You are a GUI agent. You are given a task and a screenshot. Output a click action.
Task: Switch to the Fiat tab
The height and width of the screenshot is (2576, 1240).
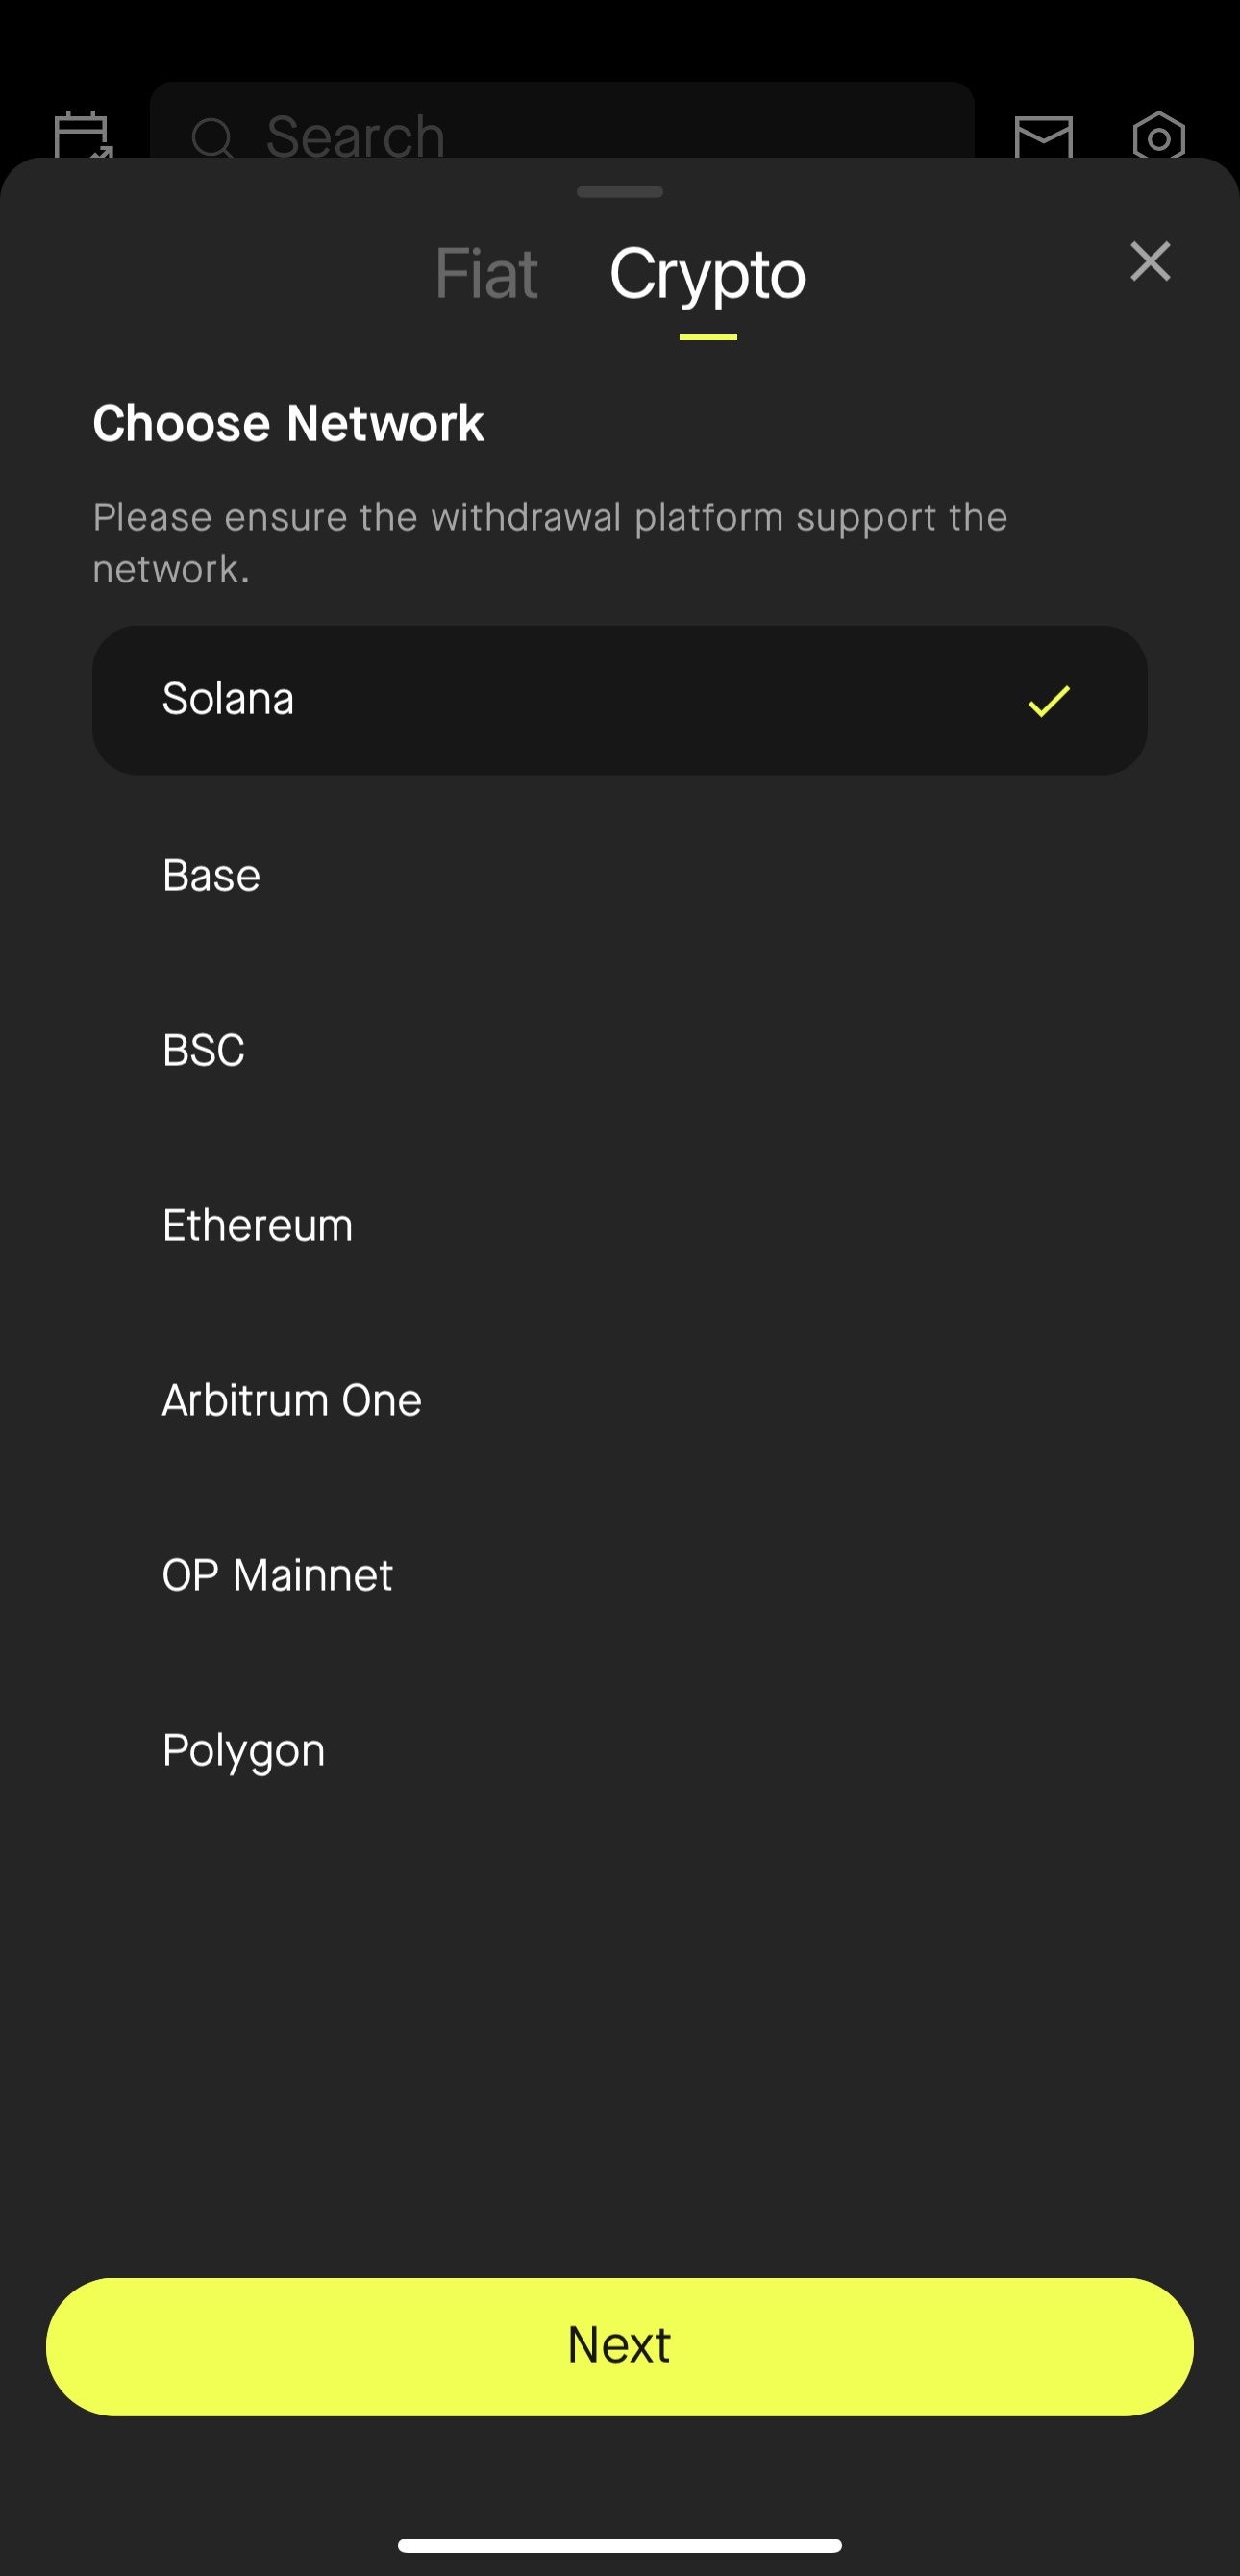486,274
